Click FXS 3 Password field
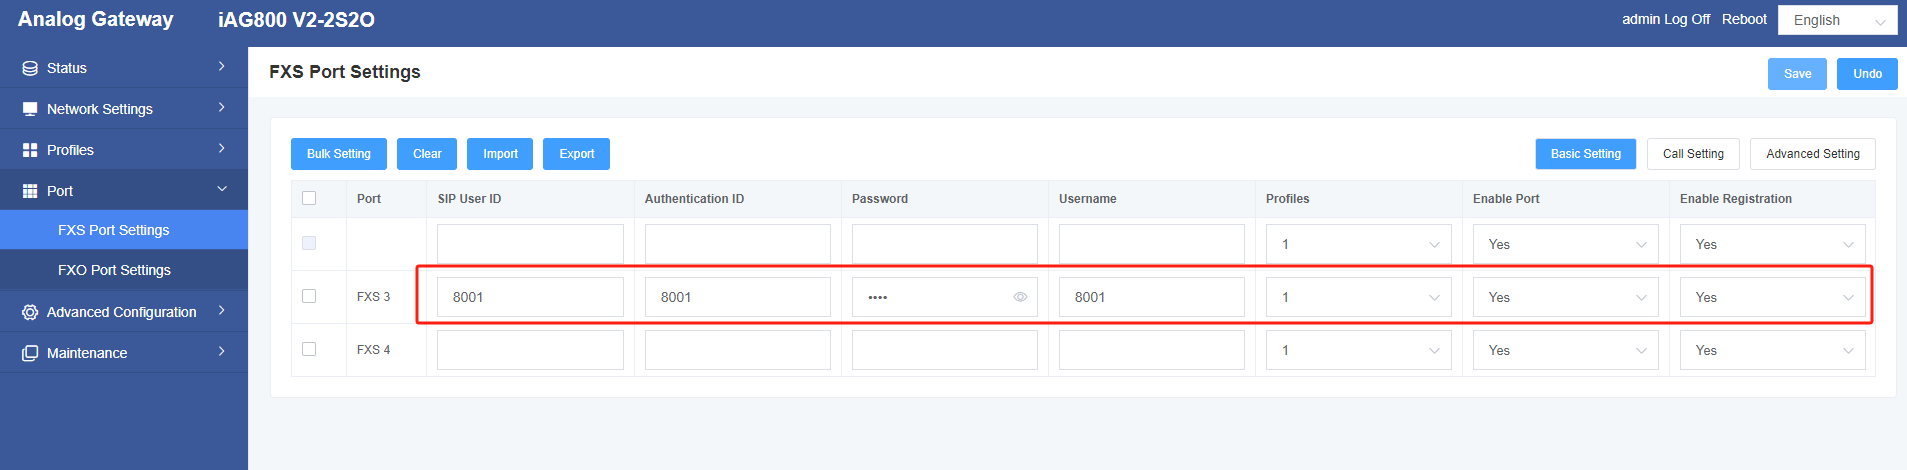This screenshot has width=1907, height=470. (945, 297)
